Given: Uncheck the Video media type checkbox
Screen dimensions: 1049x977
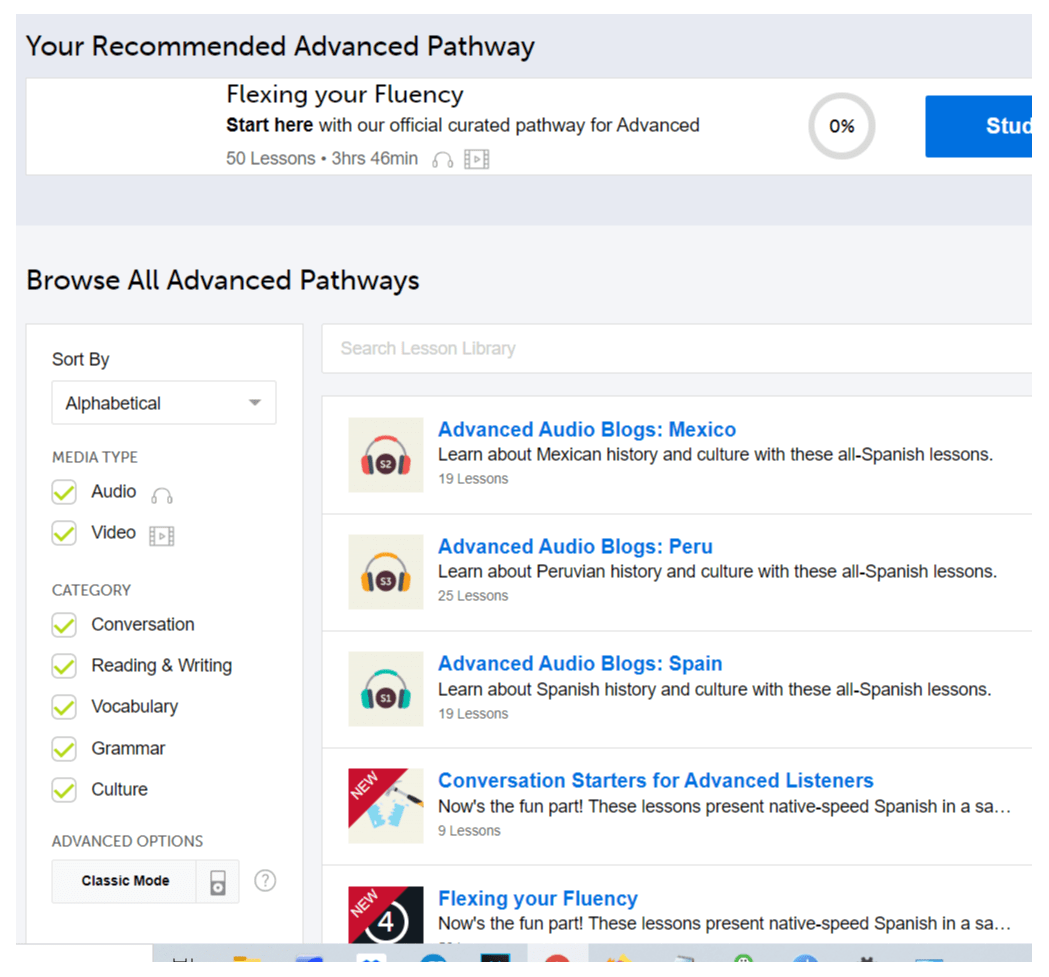Looking at the screenshot, I should click(x=64, y=534).
